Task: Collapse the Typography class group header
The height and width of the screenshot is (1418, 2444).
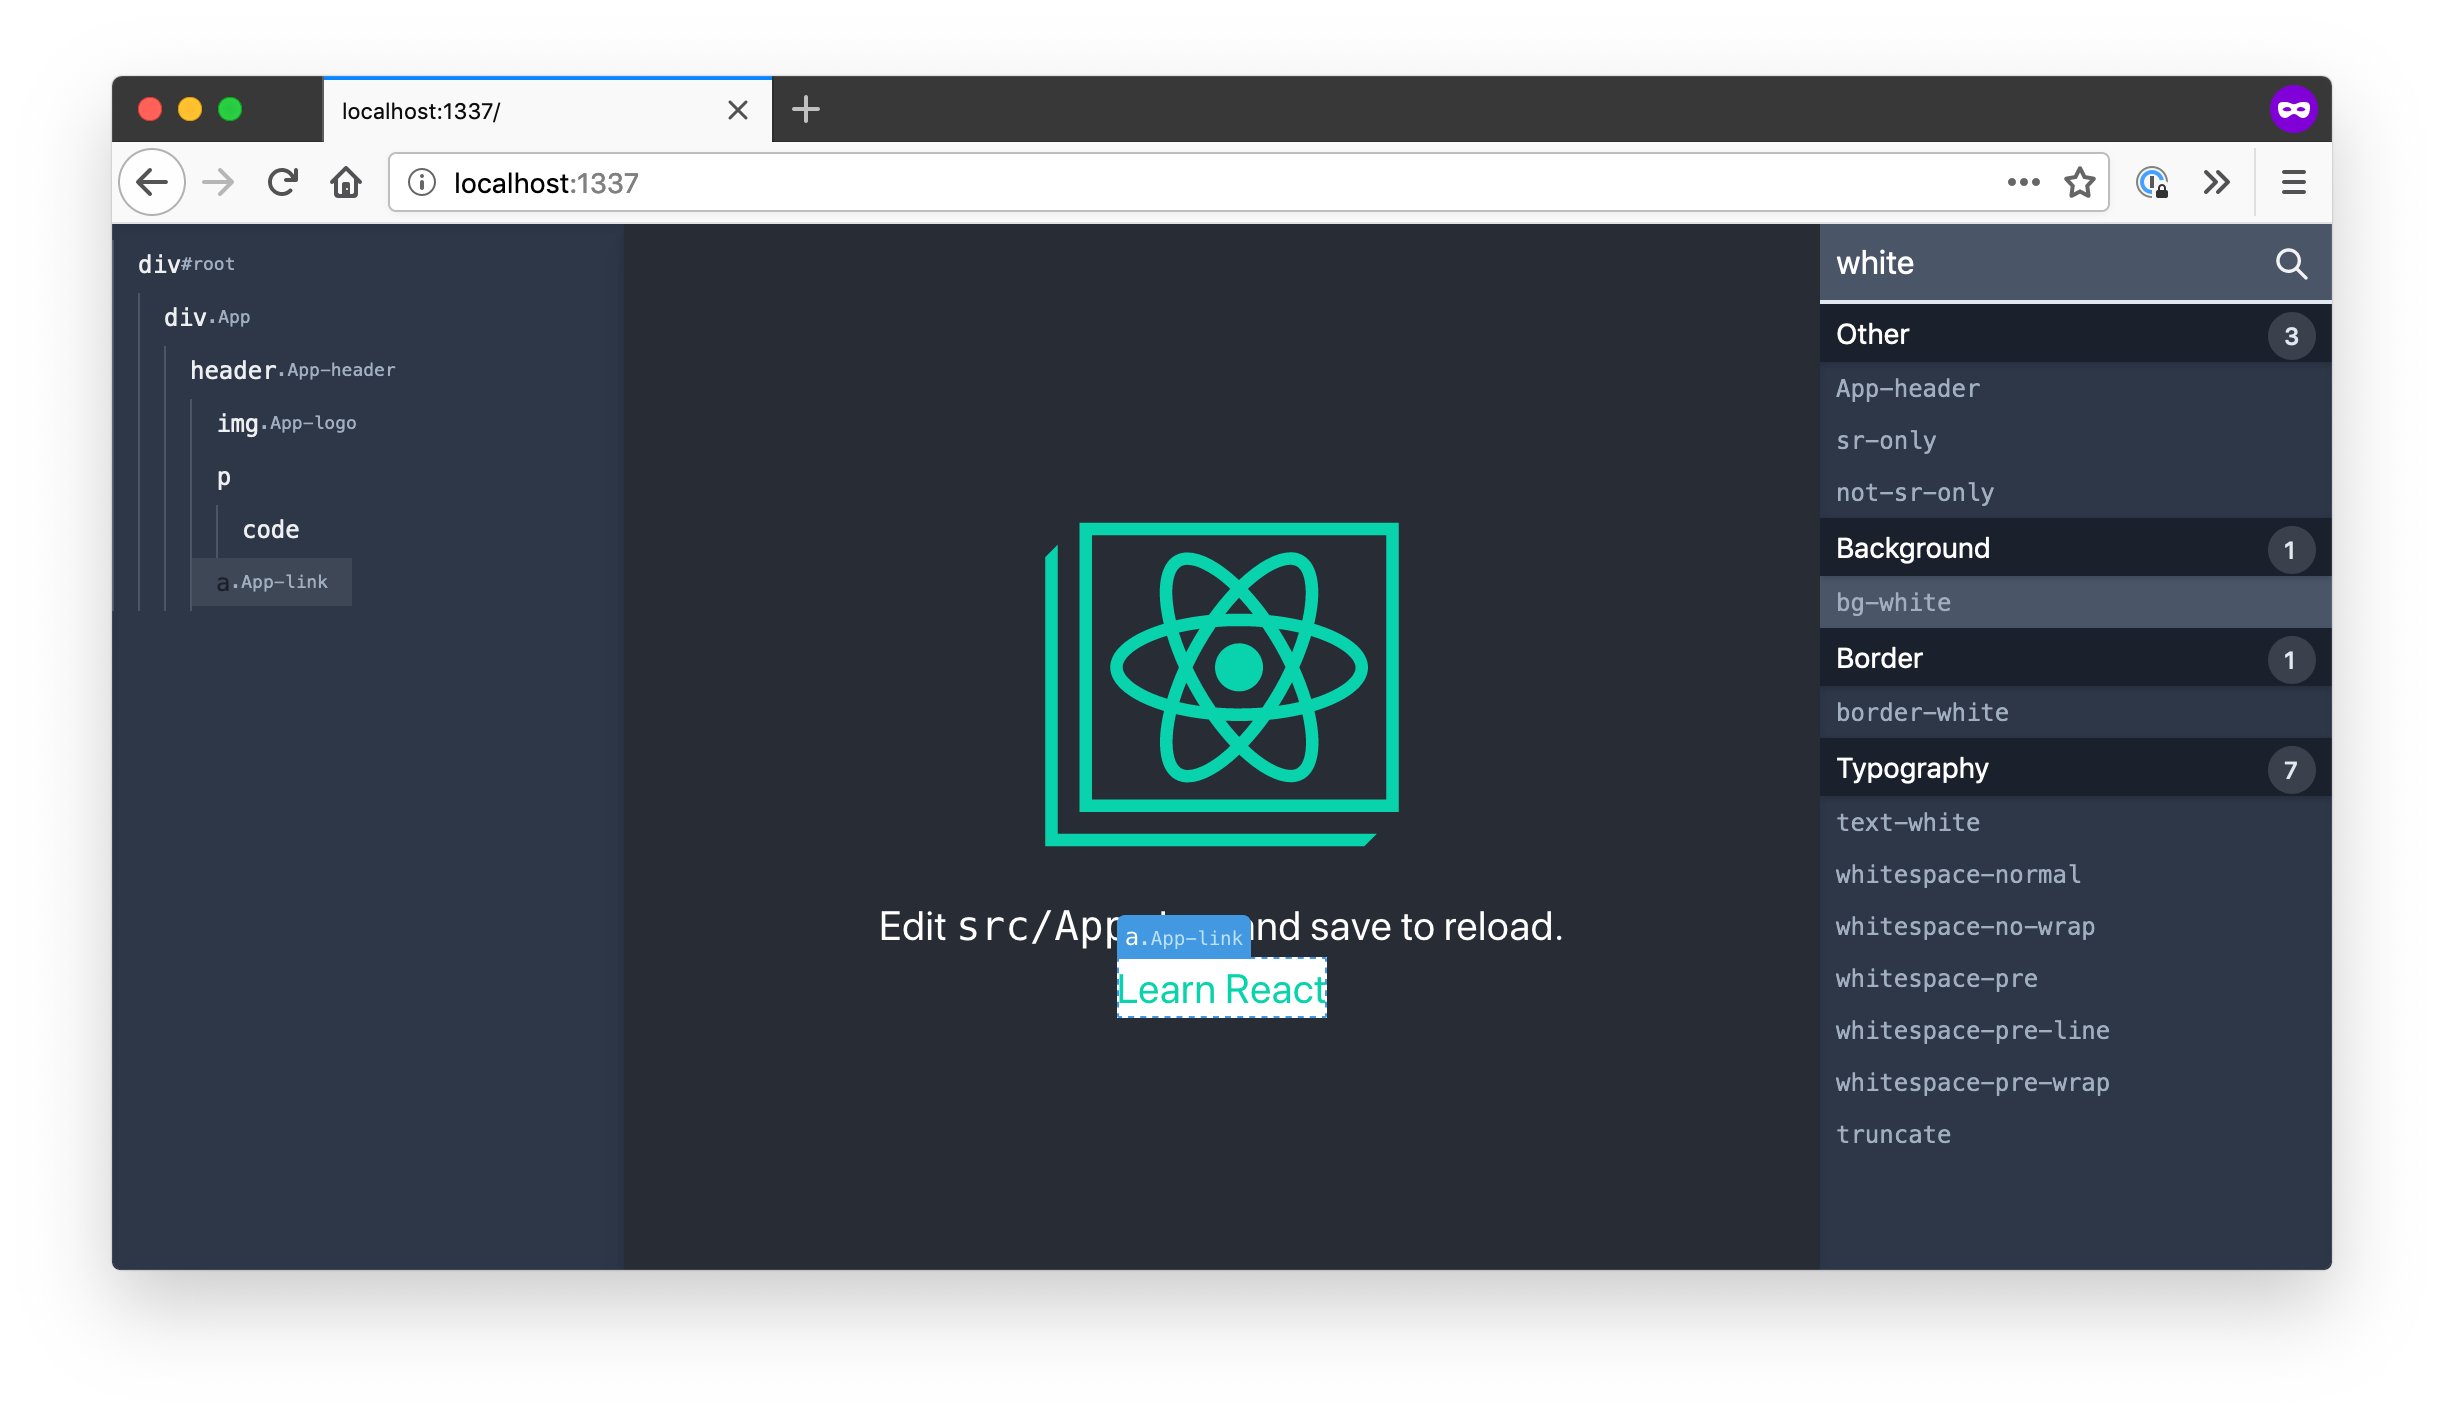Action: [x=2075, y=768]
